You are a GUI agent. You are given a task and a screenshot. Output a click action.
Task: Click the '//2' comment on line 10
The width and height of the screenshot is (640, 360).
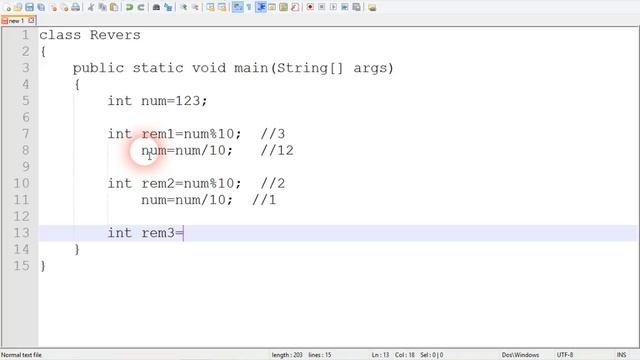click(273, 184)
